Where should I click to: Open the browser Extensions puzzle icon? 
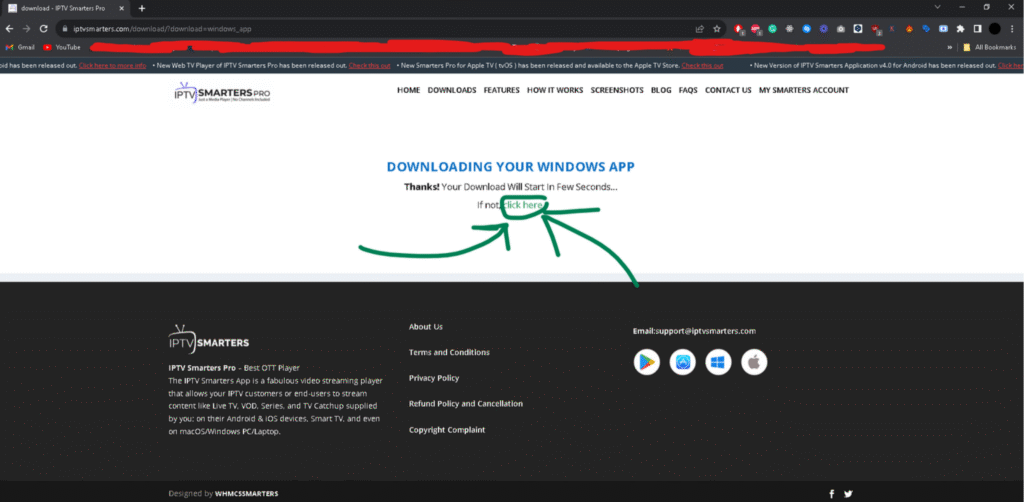pos(961,29)
